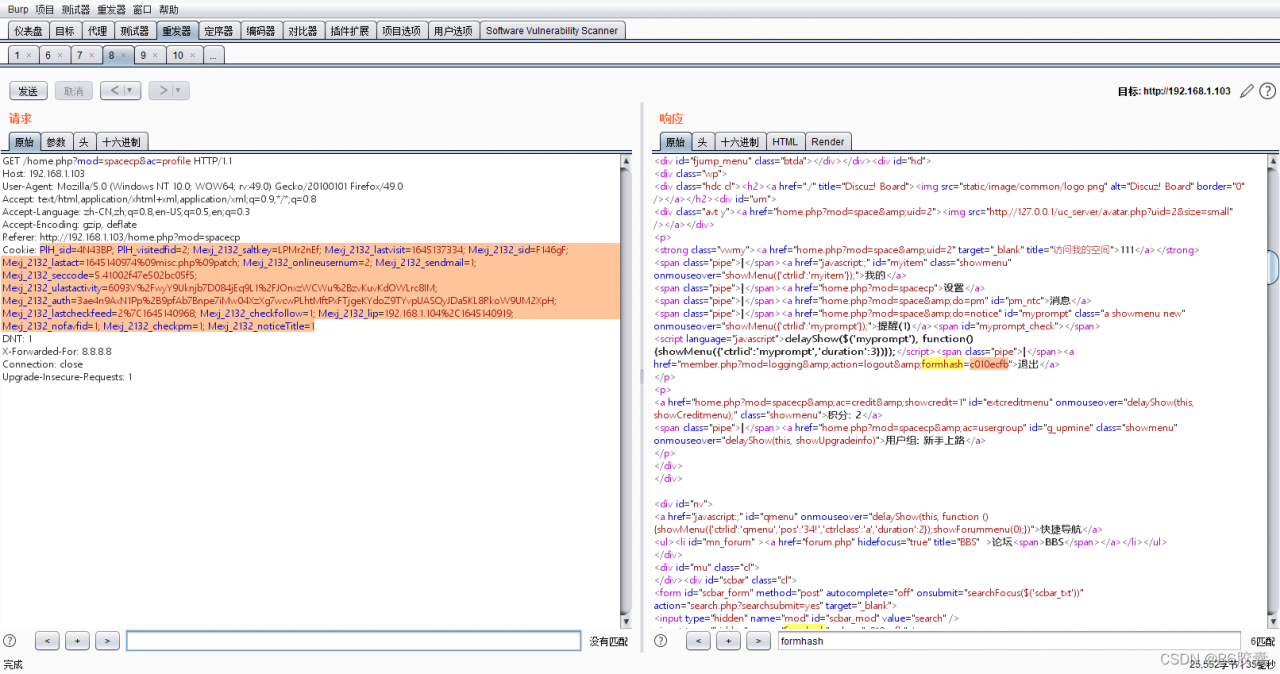Open a new repeater tab with '...'
This screenshot has width=1280, height=674.
(x=213, y=56)
